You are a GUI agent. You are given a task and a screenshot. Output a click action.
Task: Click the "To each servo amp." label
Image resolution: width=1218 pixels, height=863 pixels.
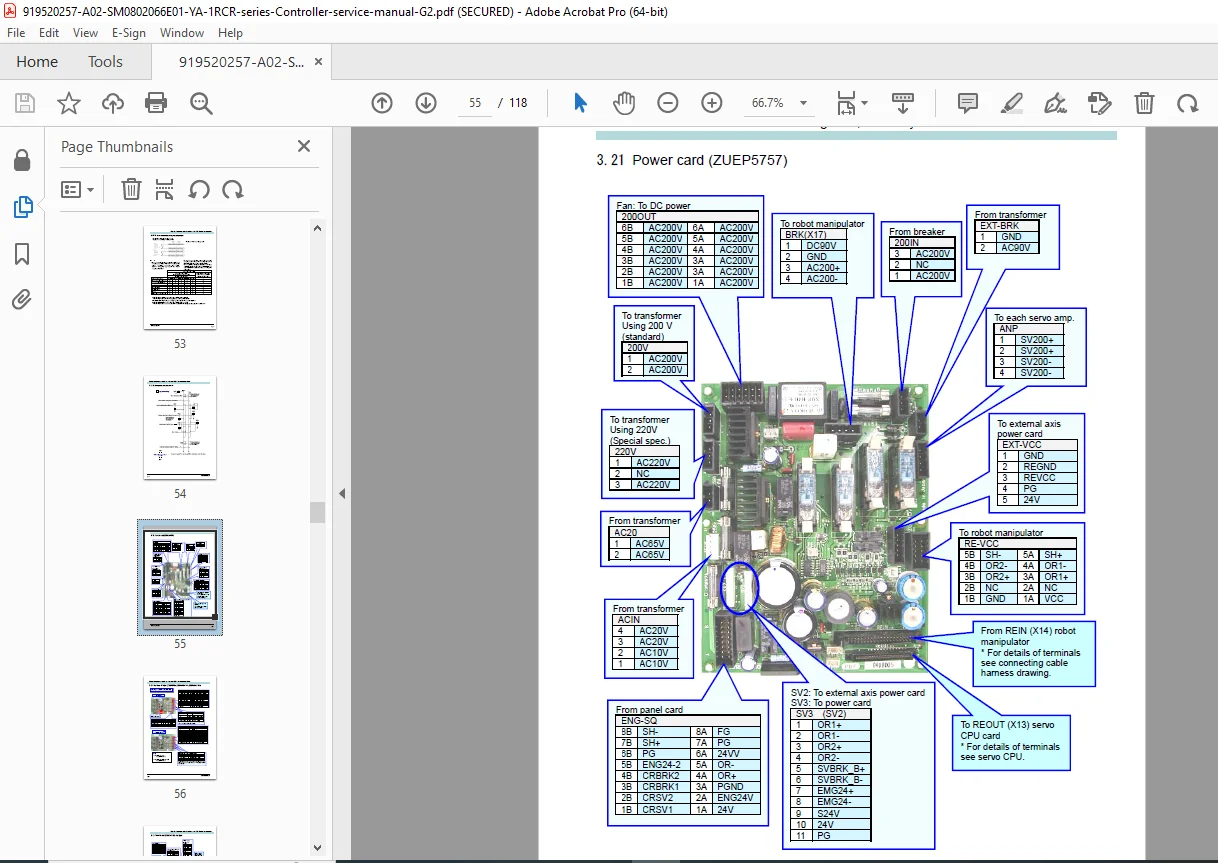(1034, 317)
